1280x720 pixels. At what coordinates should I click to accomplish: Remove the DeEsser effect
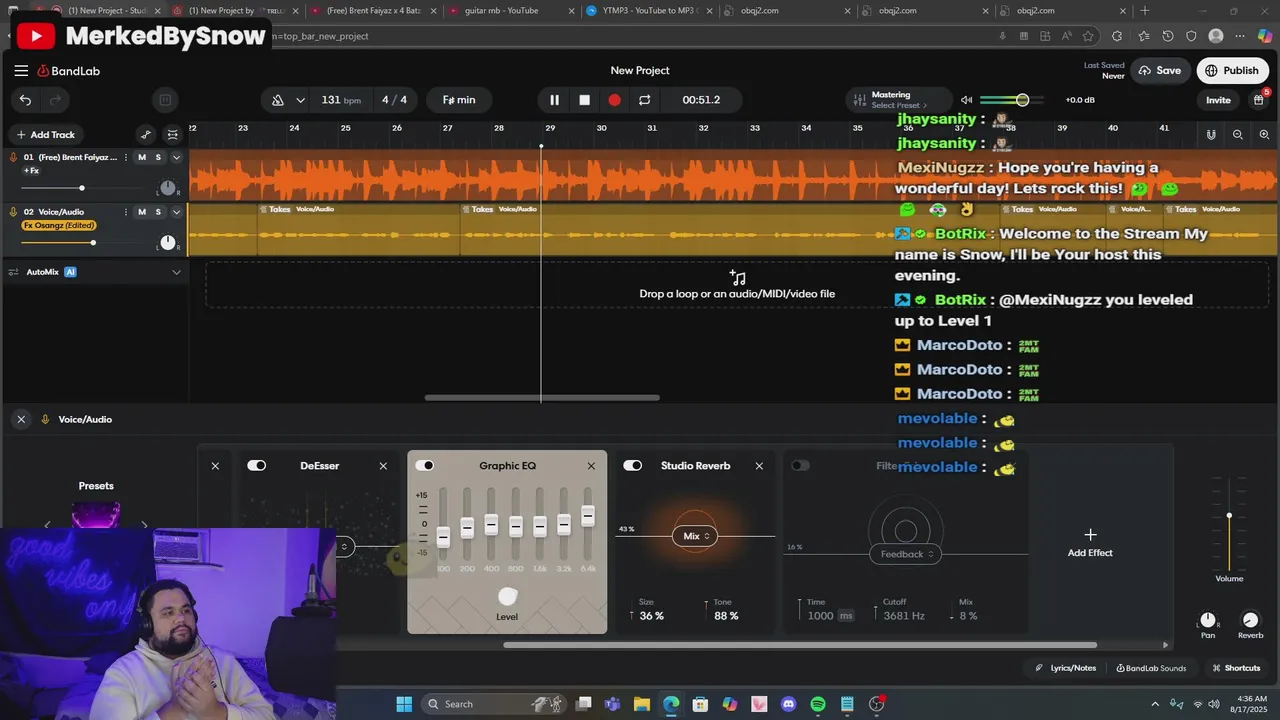pos(383,466)
